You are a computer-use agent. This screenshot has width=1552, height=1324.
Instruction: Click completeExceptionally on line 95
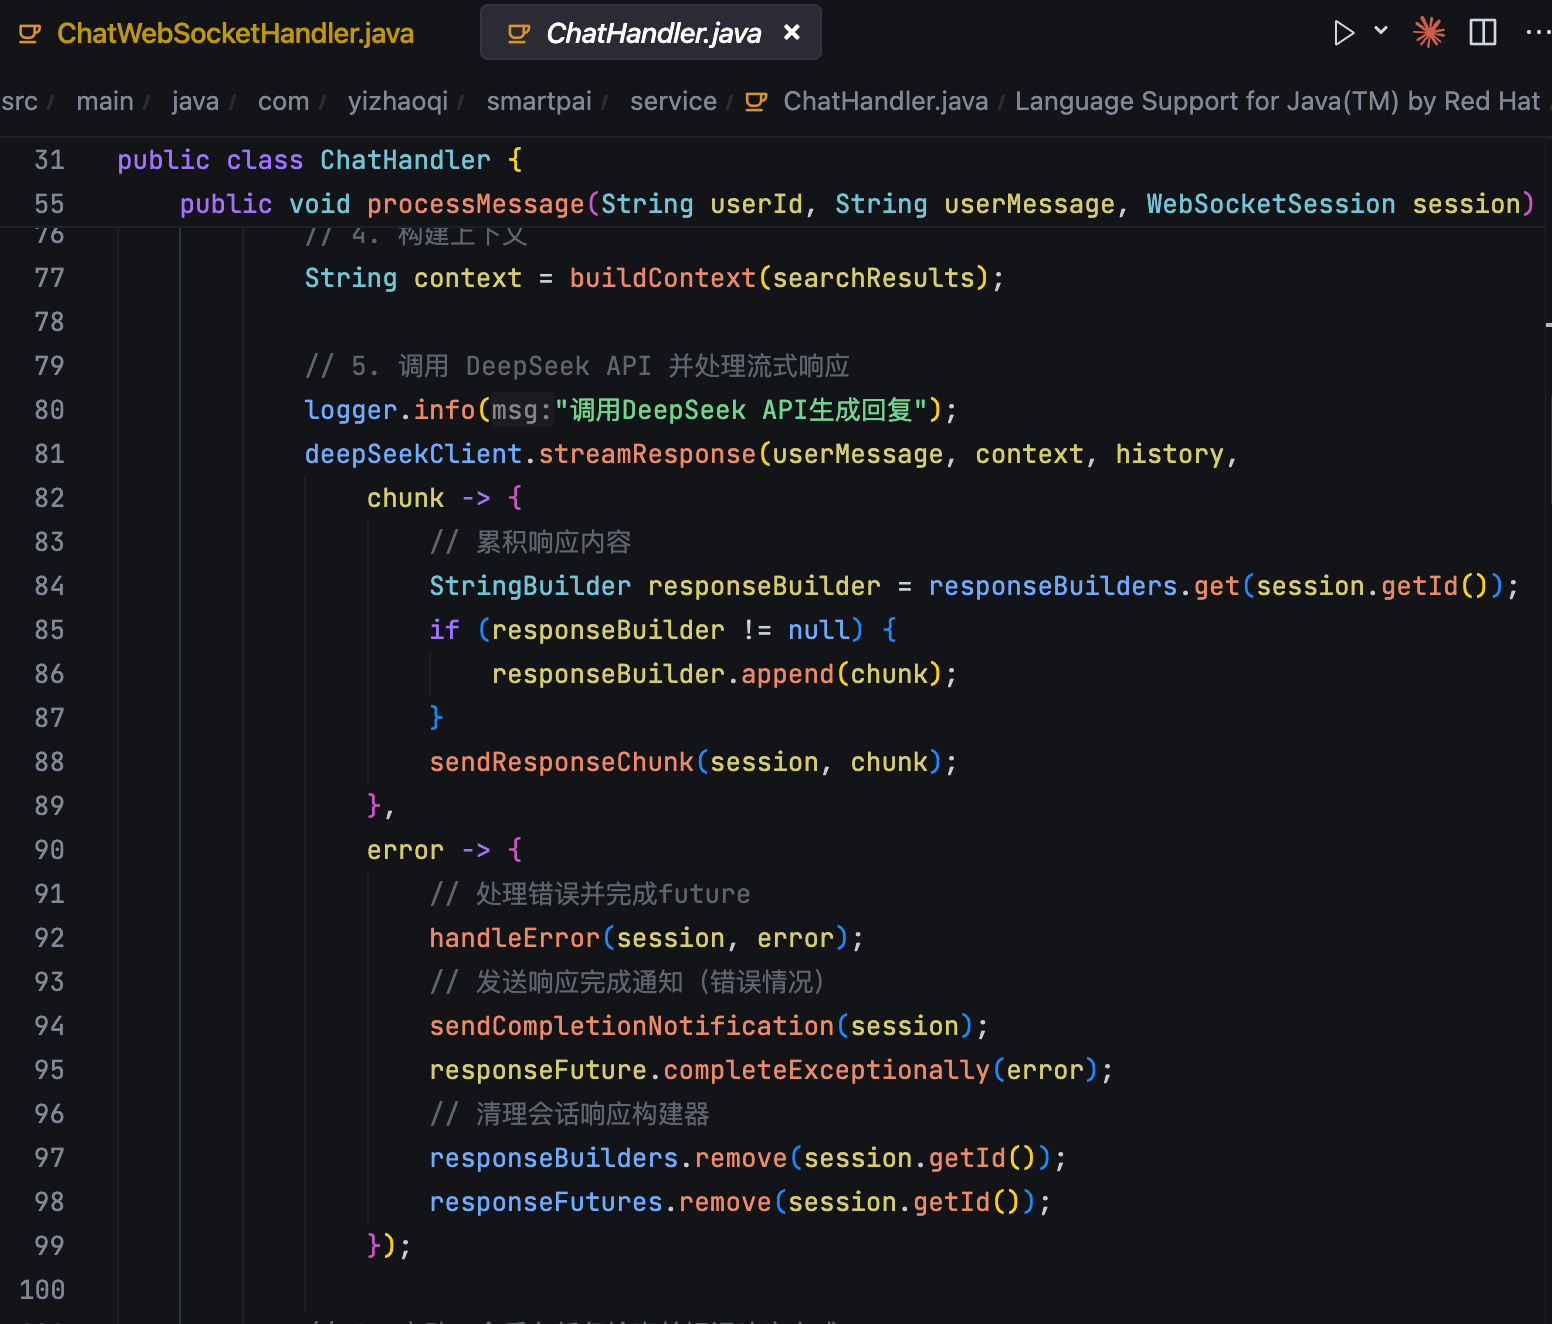(826, 1070)
